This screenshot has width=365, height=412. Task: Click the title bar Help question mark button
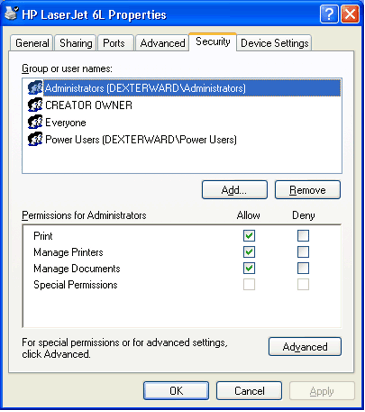[329, 14]
